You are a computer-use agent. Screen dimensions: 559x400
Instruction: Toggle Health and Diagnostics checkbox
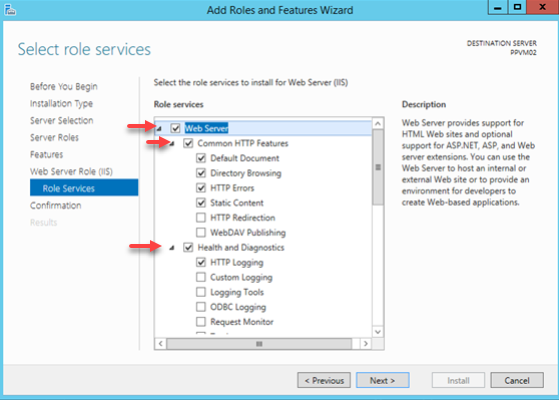(x=188, y=247)
